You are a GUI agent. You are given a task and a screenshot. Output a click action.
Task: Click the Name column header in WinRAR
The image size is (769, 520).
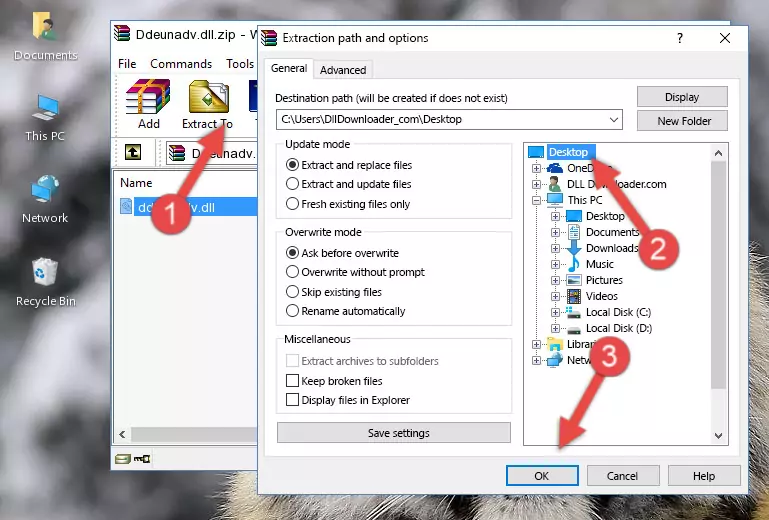pyautogui.click(x=136, y=183)
